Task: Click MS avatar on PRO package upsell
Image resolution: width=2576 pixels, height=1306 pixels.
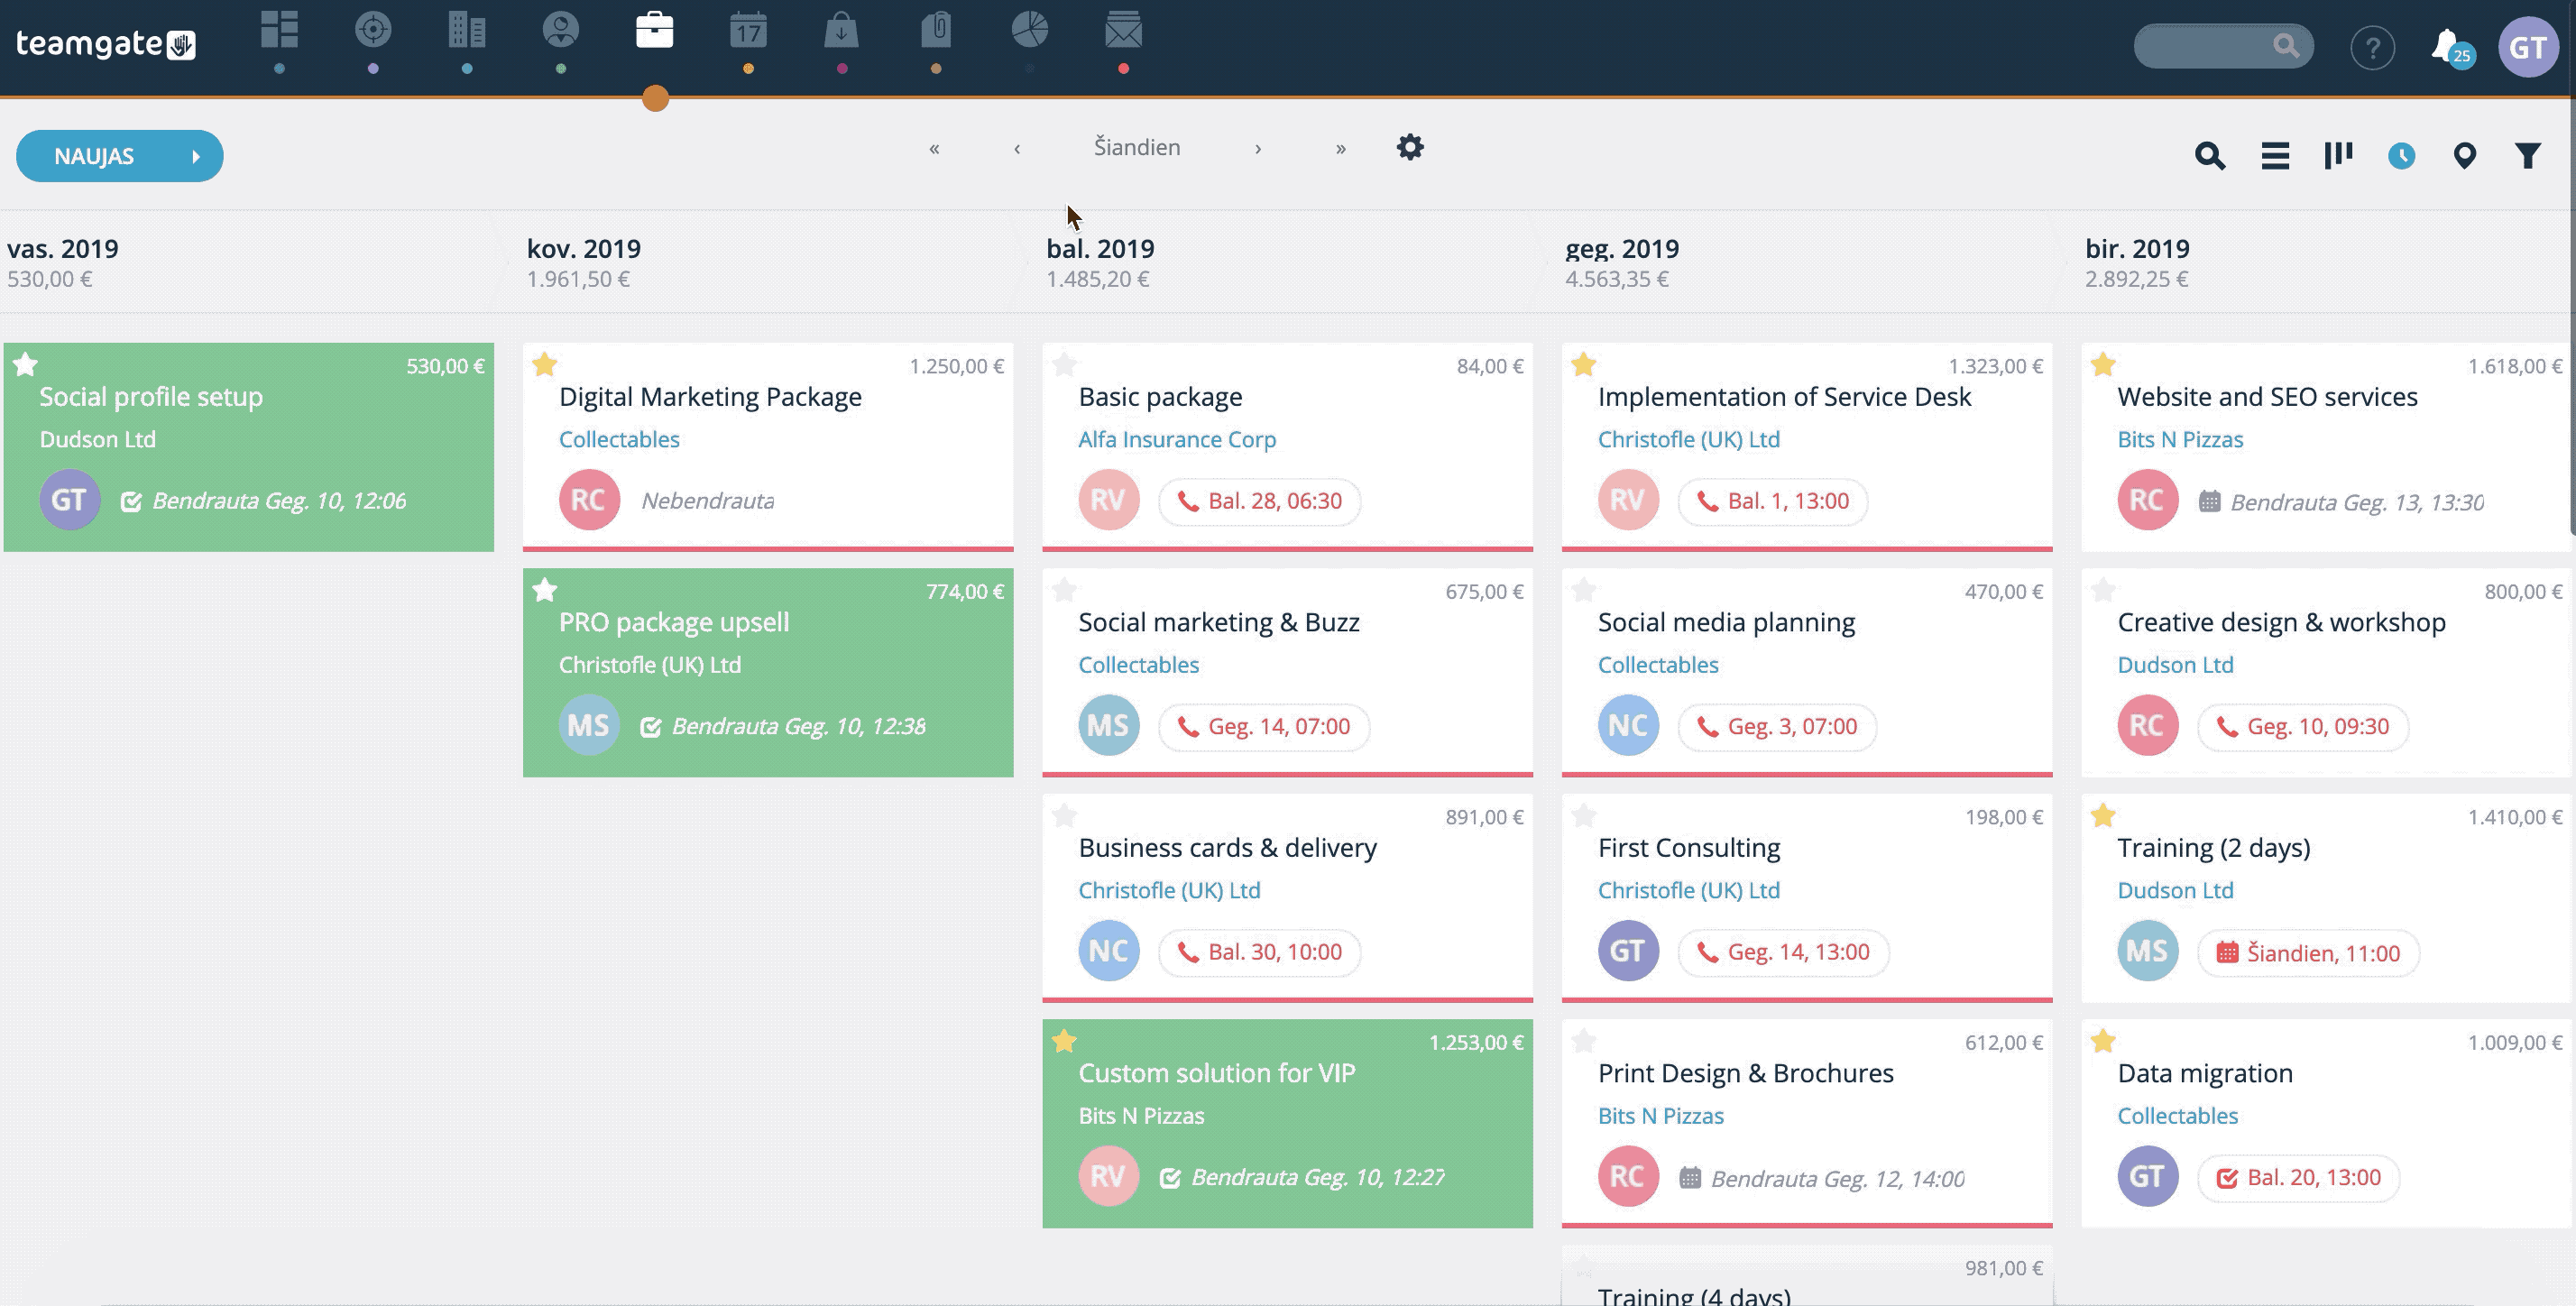Action: [x=589, y=725]
